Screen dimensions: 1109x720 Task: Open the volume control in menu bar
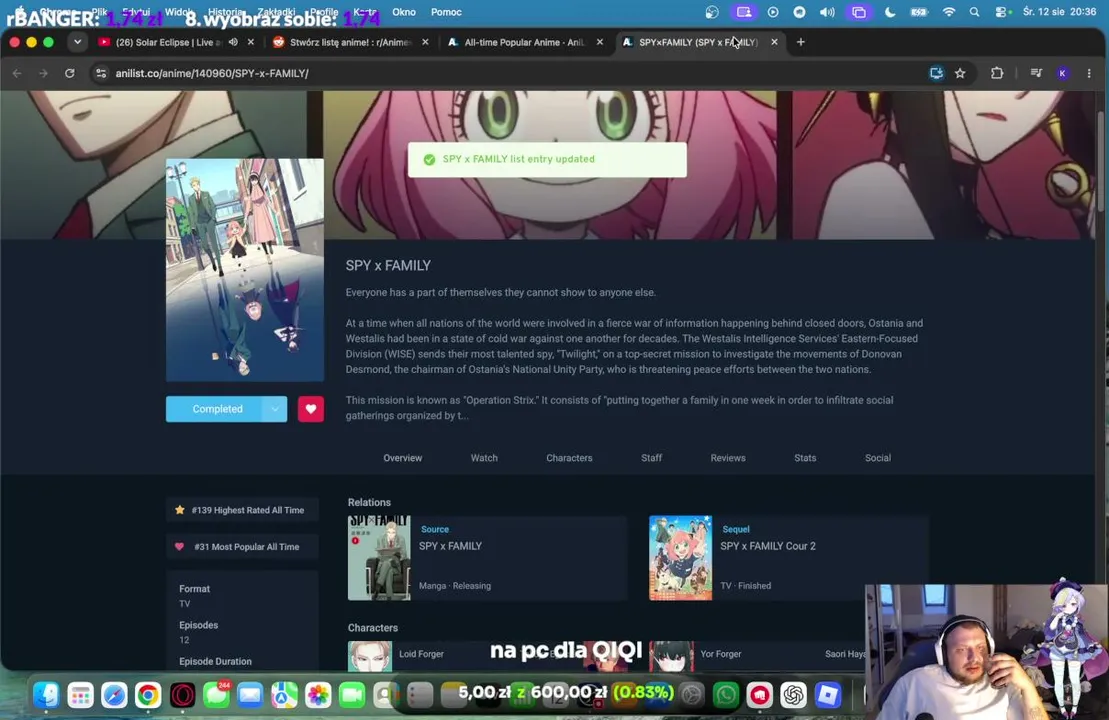[x=826, y=12]
